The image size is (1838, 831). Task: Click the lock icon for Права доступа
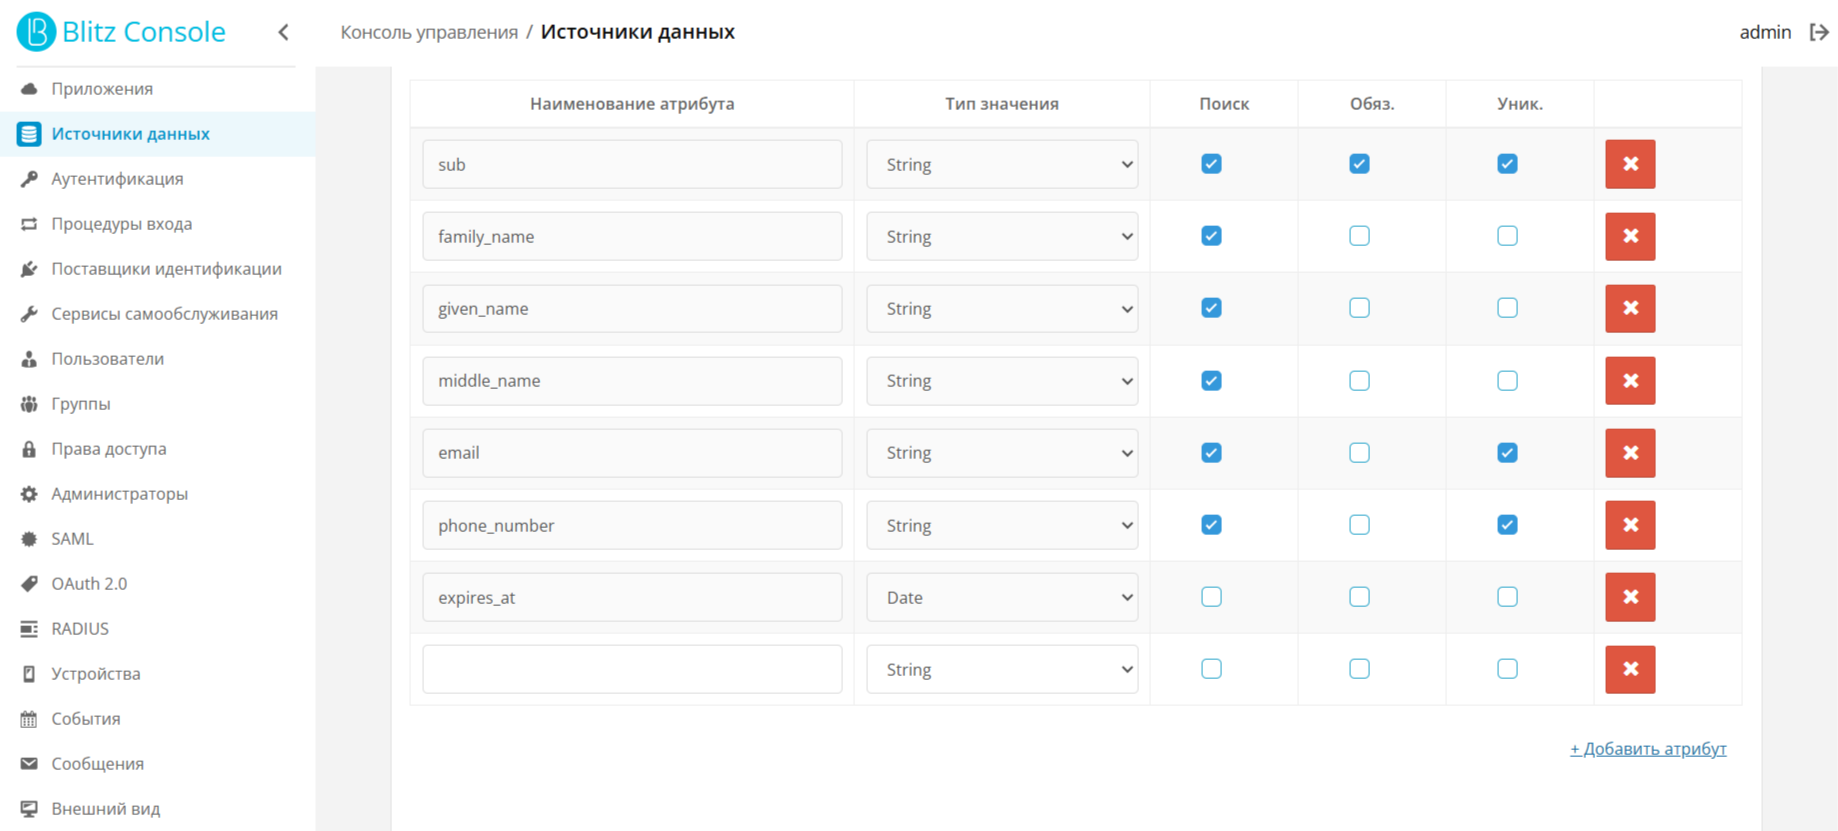[29, 449]
